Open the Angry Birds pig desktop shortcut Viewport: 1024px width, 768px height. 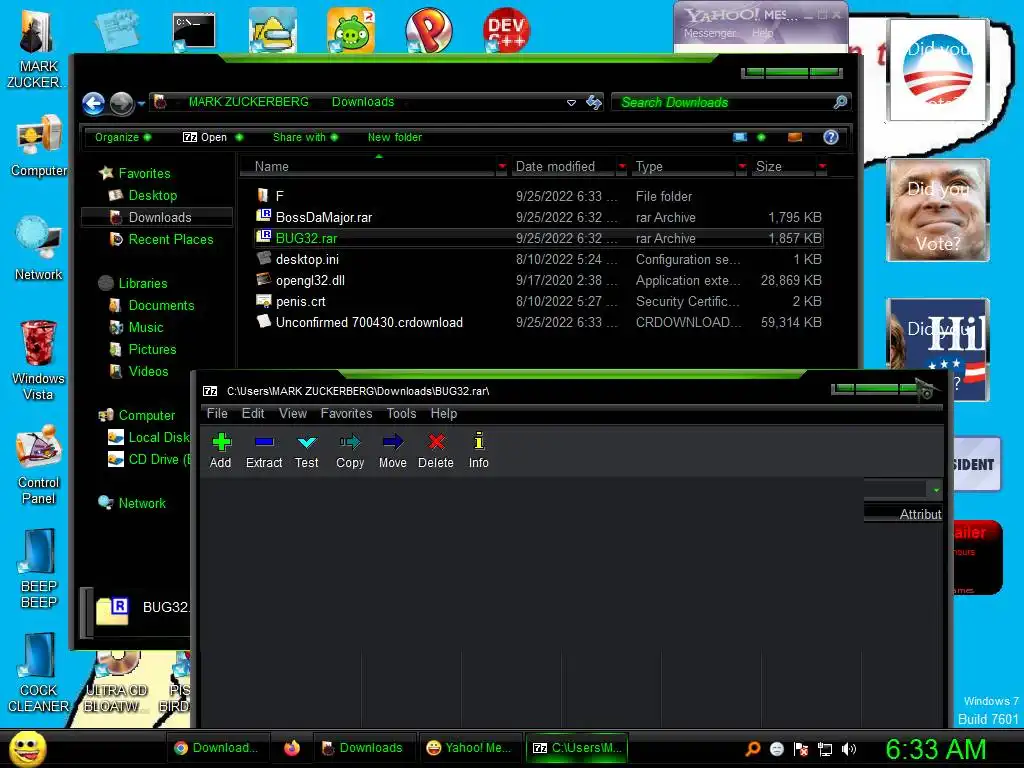(x=351, y=29)
